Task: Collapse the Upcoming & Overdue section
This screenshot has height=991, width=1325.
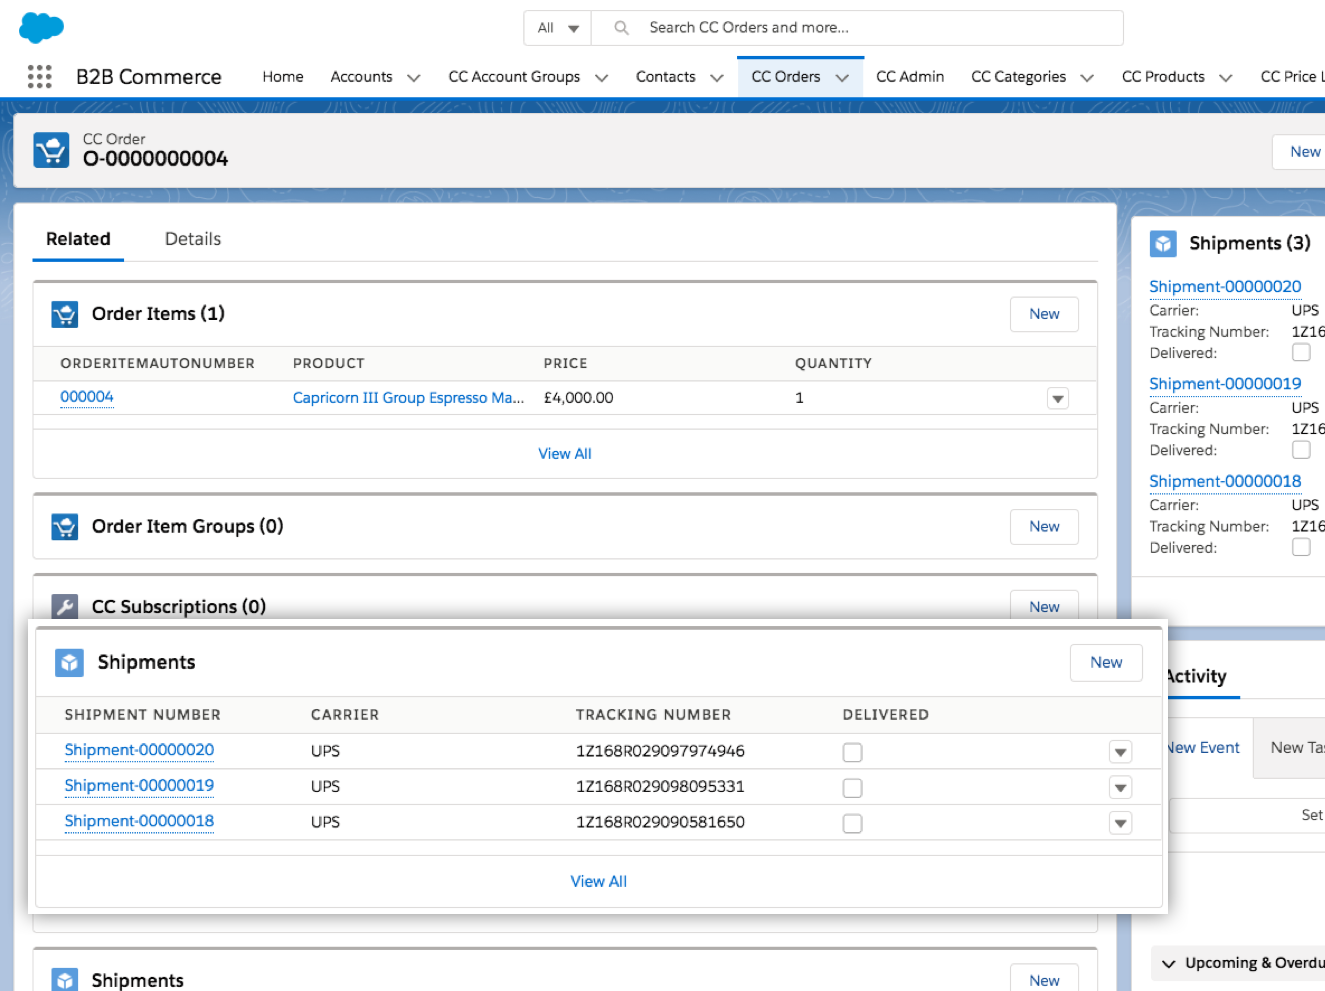Action: (1168, 964)
